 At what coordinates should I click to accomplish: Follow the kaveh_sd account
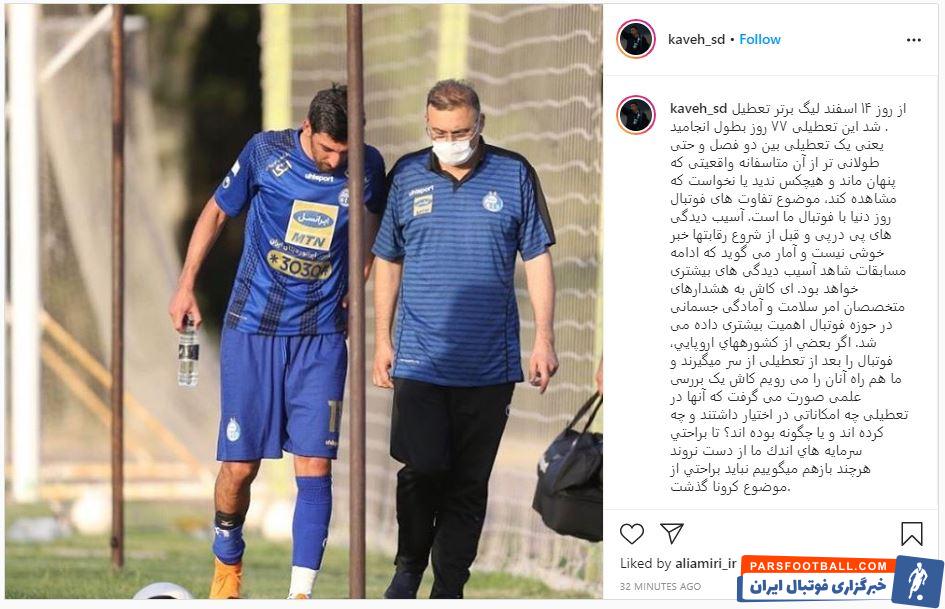759,39
